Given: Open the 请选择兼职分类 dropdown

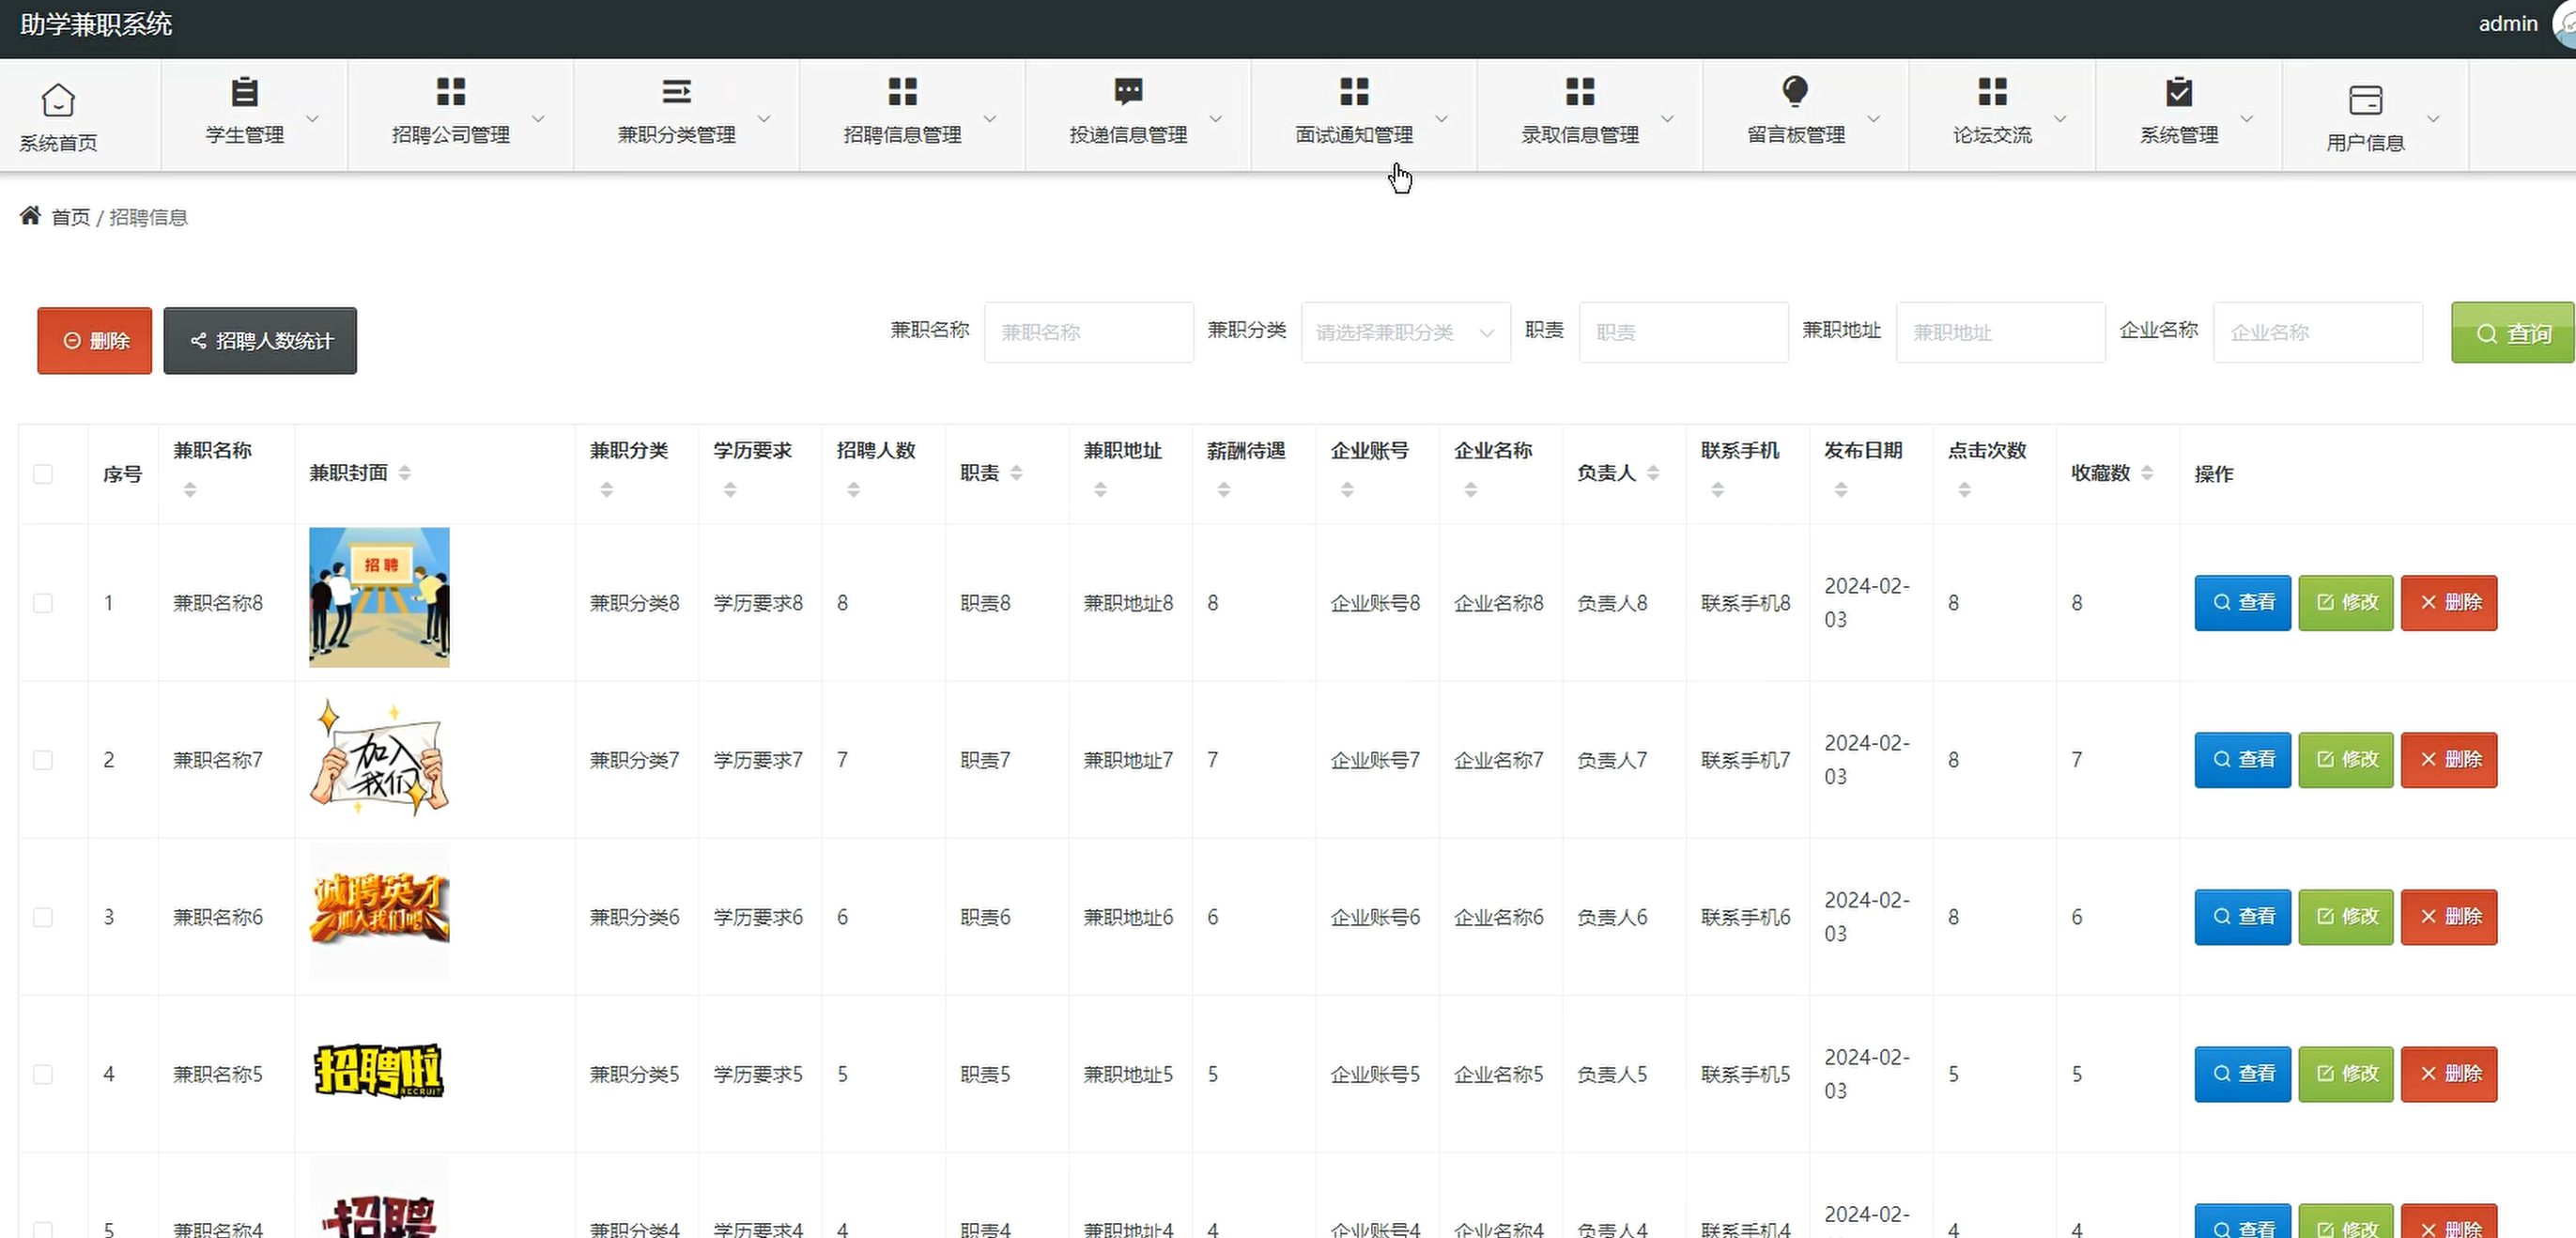Looking at the screenshot, I should [x=1406, y=332].
